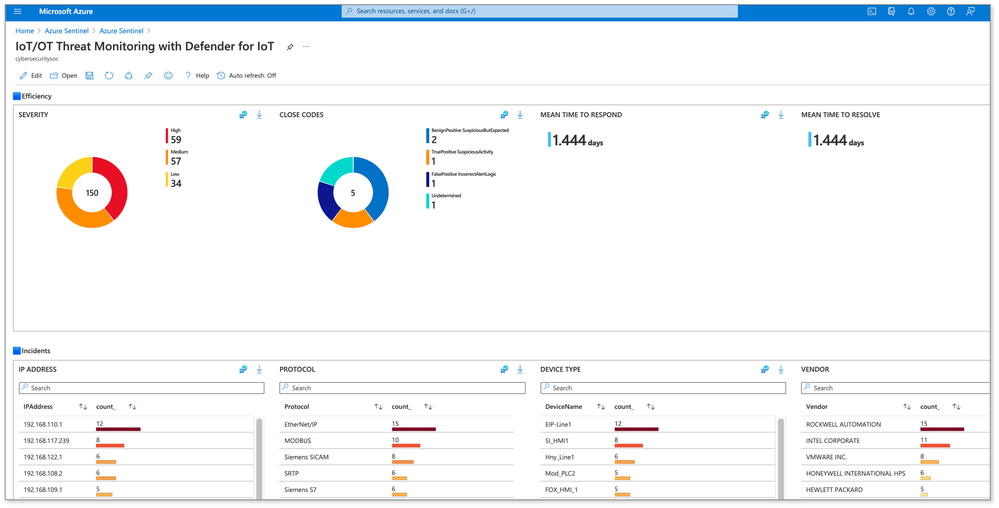Select the EtherNet/IP protocol row
Viewport: 999px width, 508px height.
[x=396, y=425]
